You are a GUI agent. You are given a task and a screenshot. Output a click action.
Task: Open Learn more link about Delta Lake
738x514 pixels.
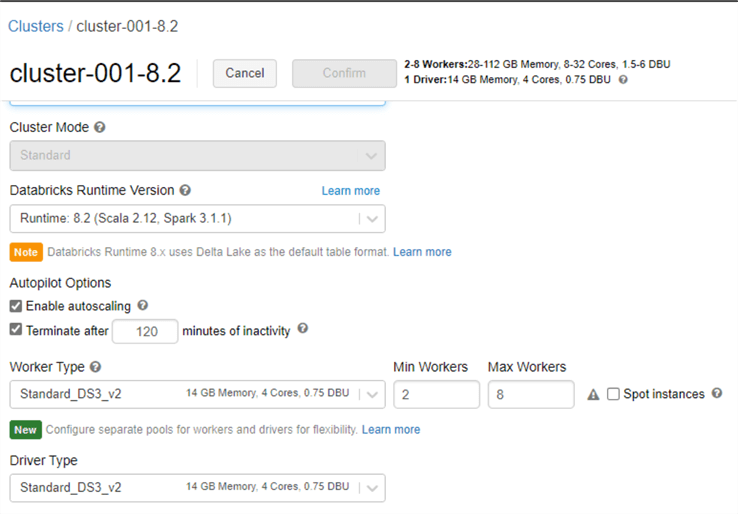[422, 252]
